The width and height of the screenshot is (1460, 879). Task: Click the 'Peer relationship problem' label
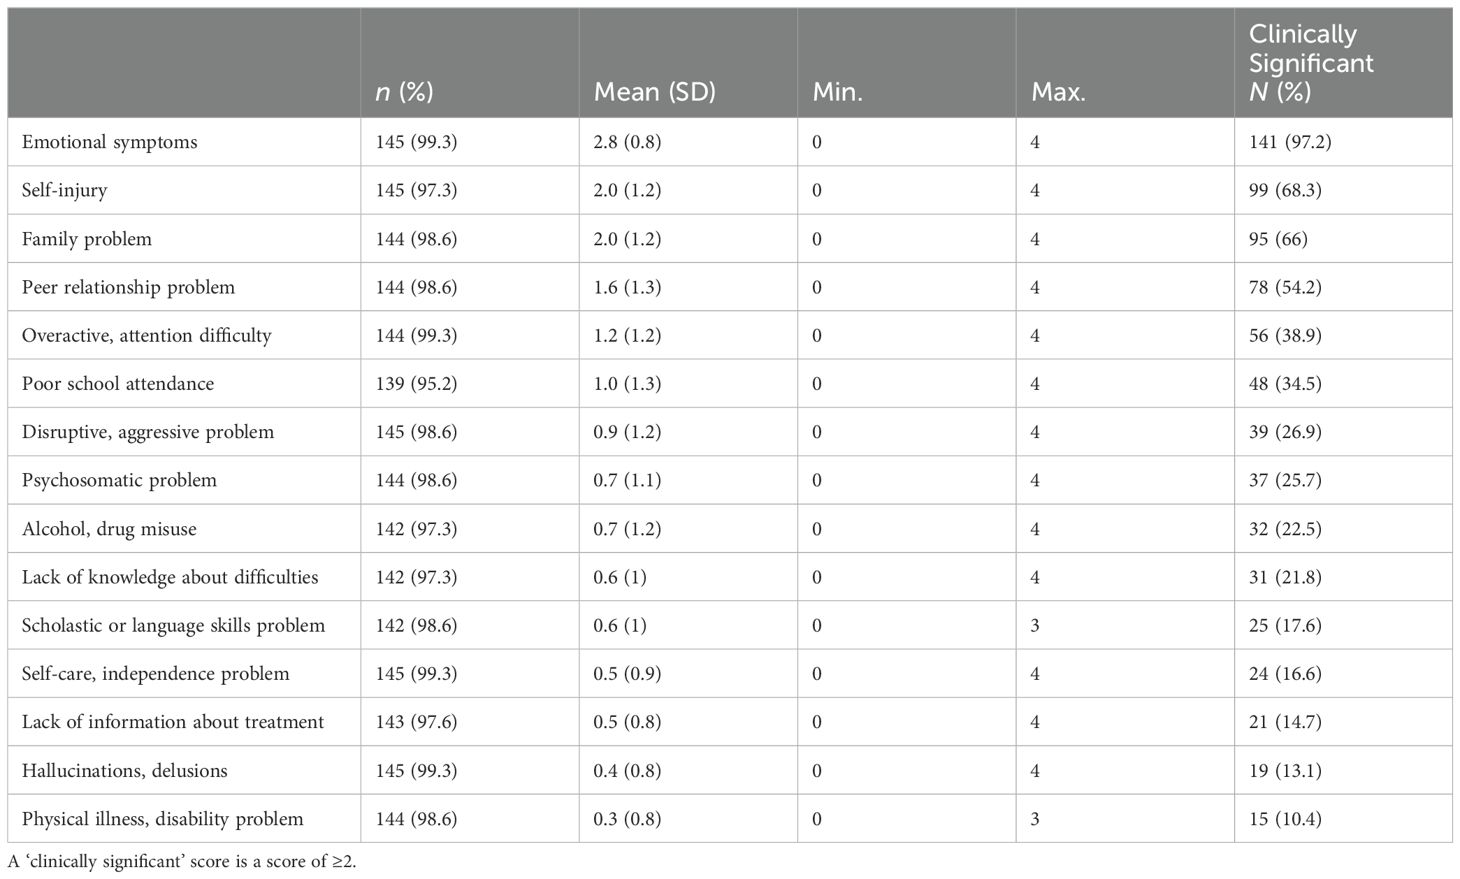point(128,287)
